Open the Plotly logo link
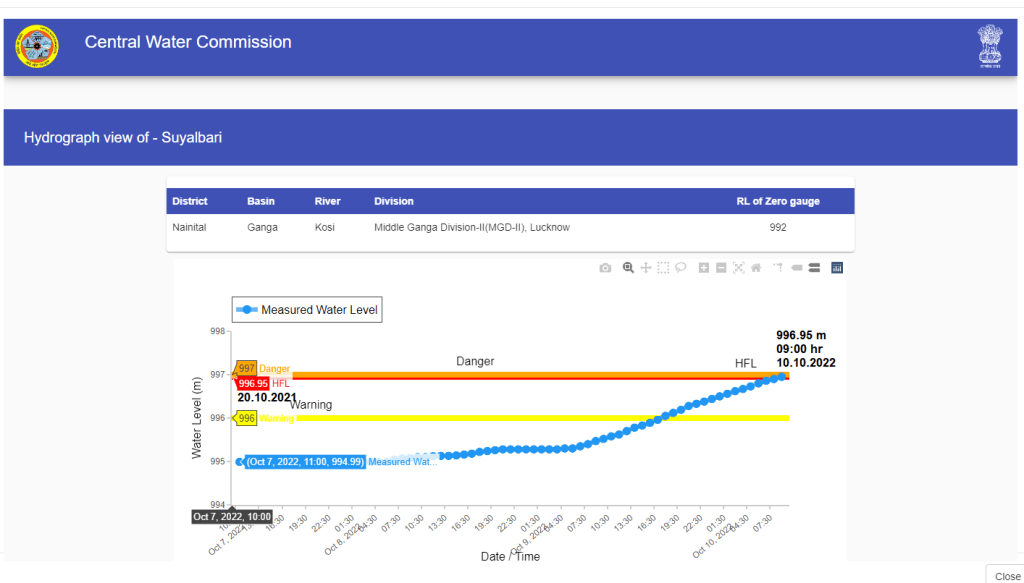Viewport: 1024px width, 583px height. [837, 268]
